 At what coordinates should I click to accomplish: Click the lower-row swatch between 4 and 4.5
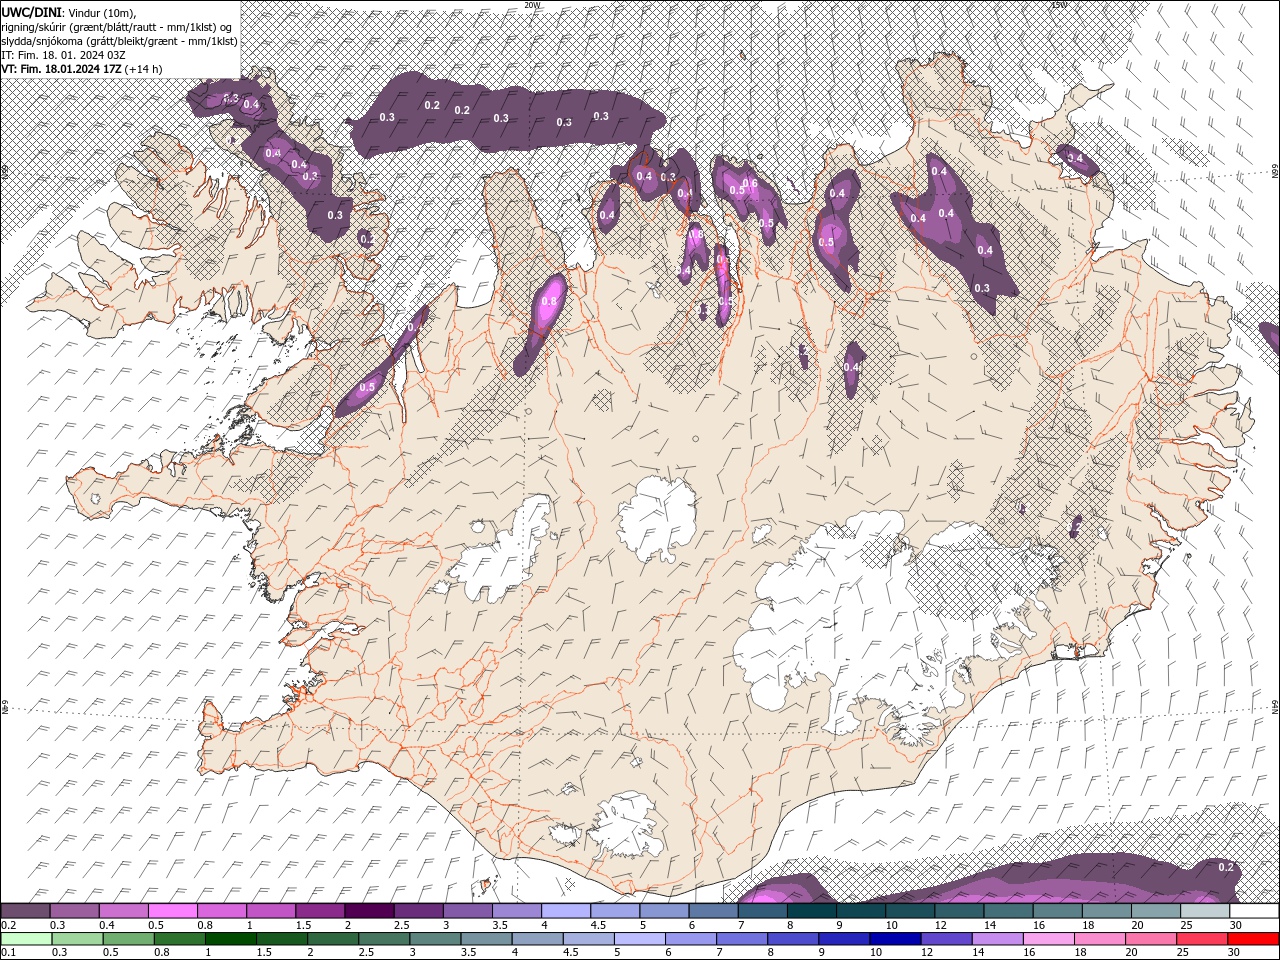536,939
